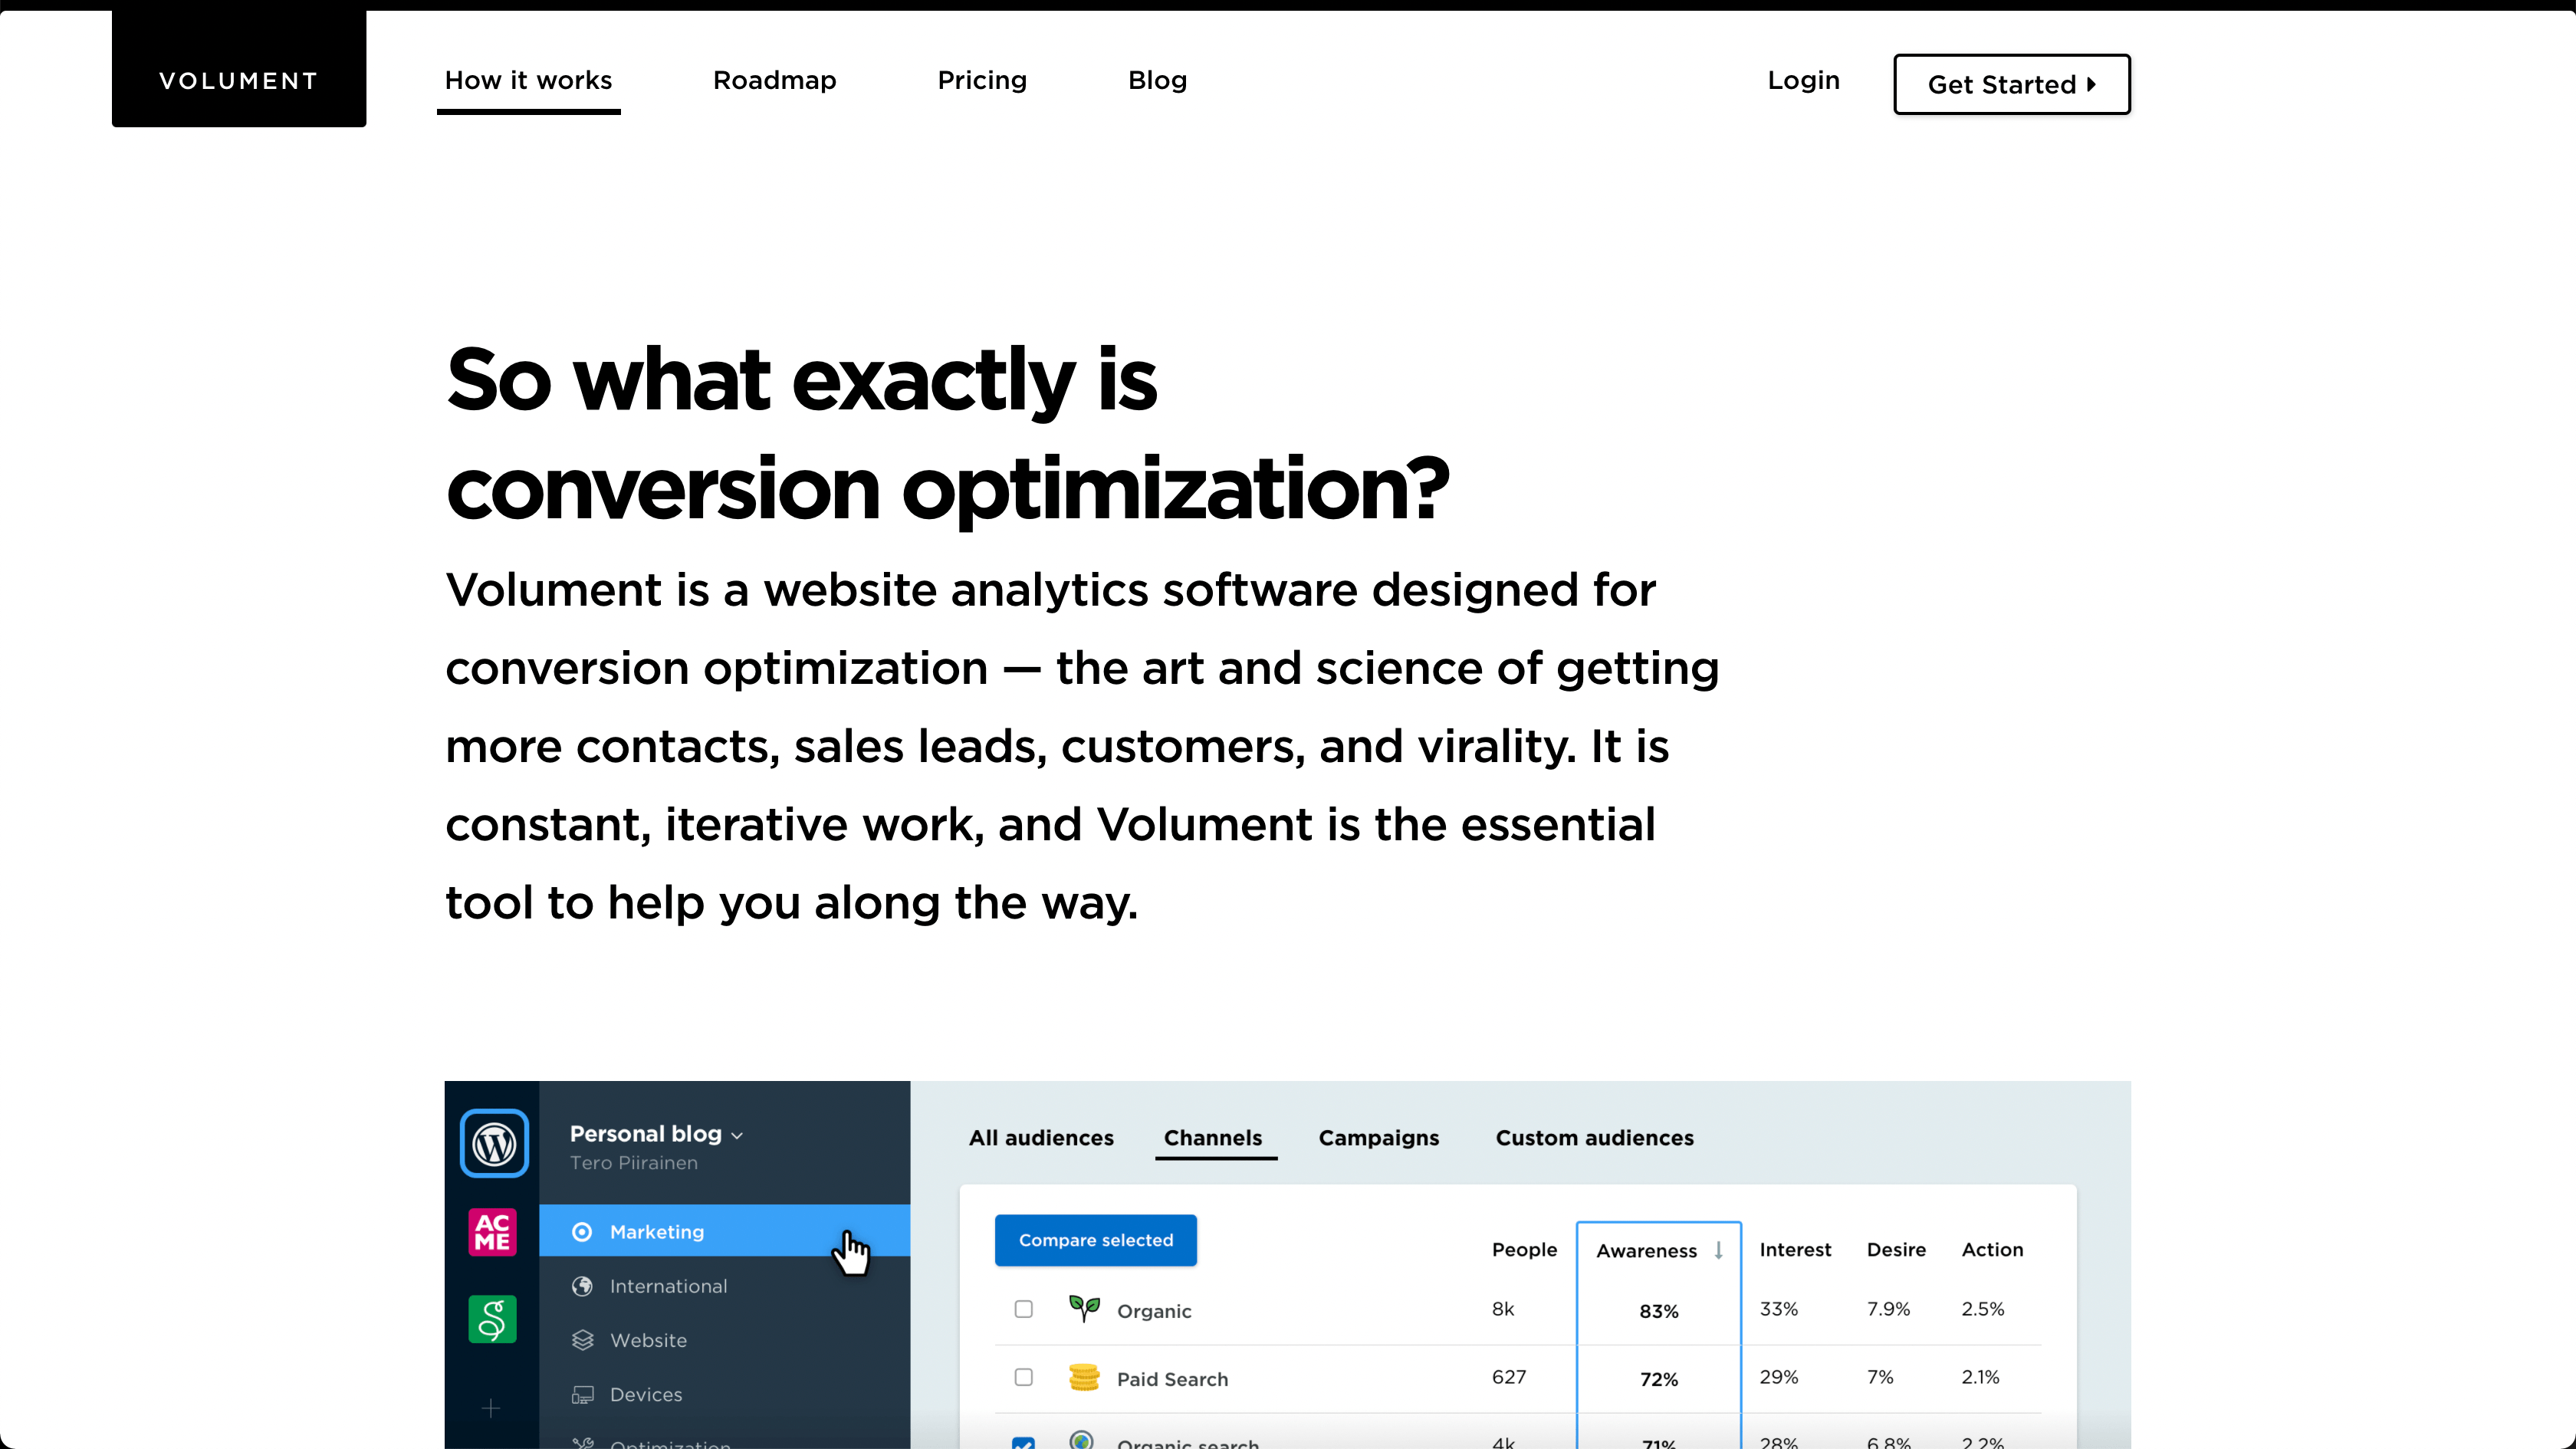Open the Roadmap page

pos(774,80)
